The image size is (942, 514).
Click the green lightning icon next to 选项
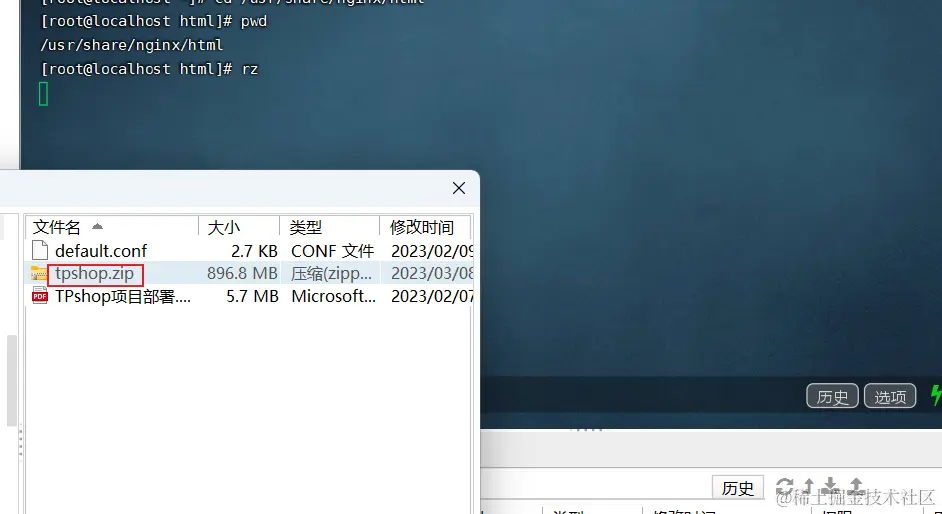(936, 396)
